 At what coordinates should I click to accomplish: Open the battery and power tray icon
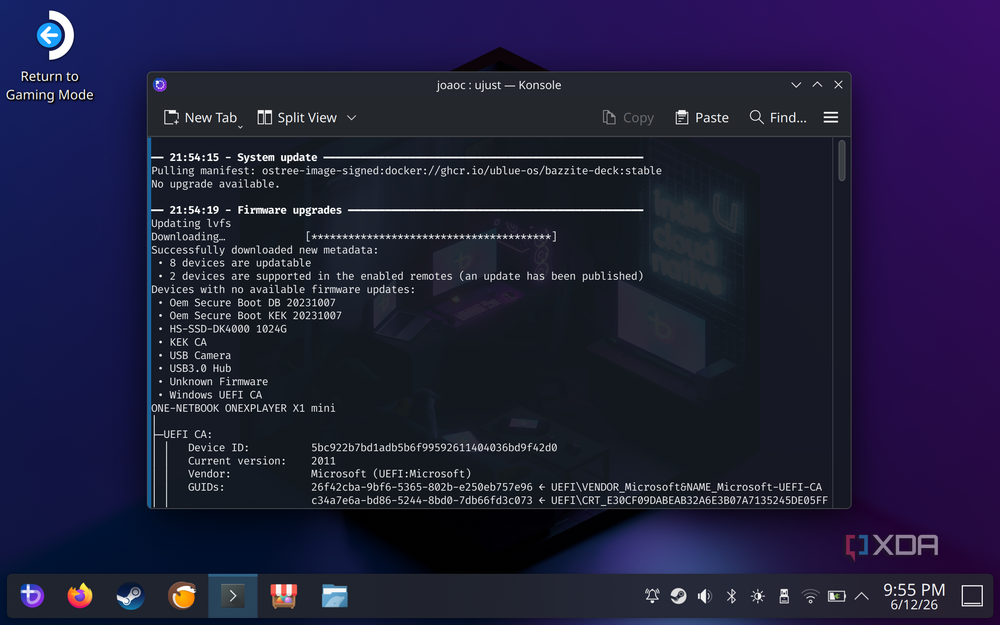point(836,596)
